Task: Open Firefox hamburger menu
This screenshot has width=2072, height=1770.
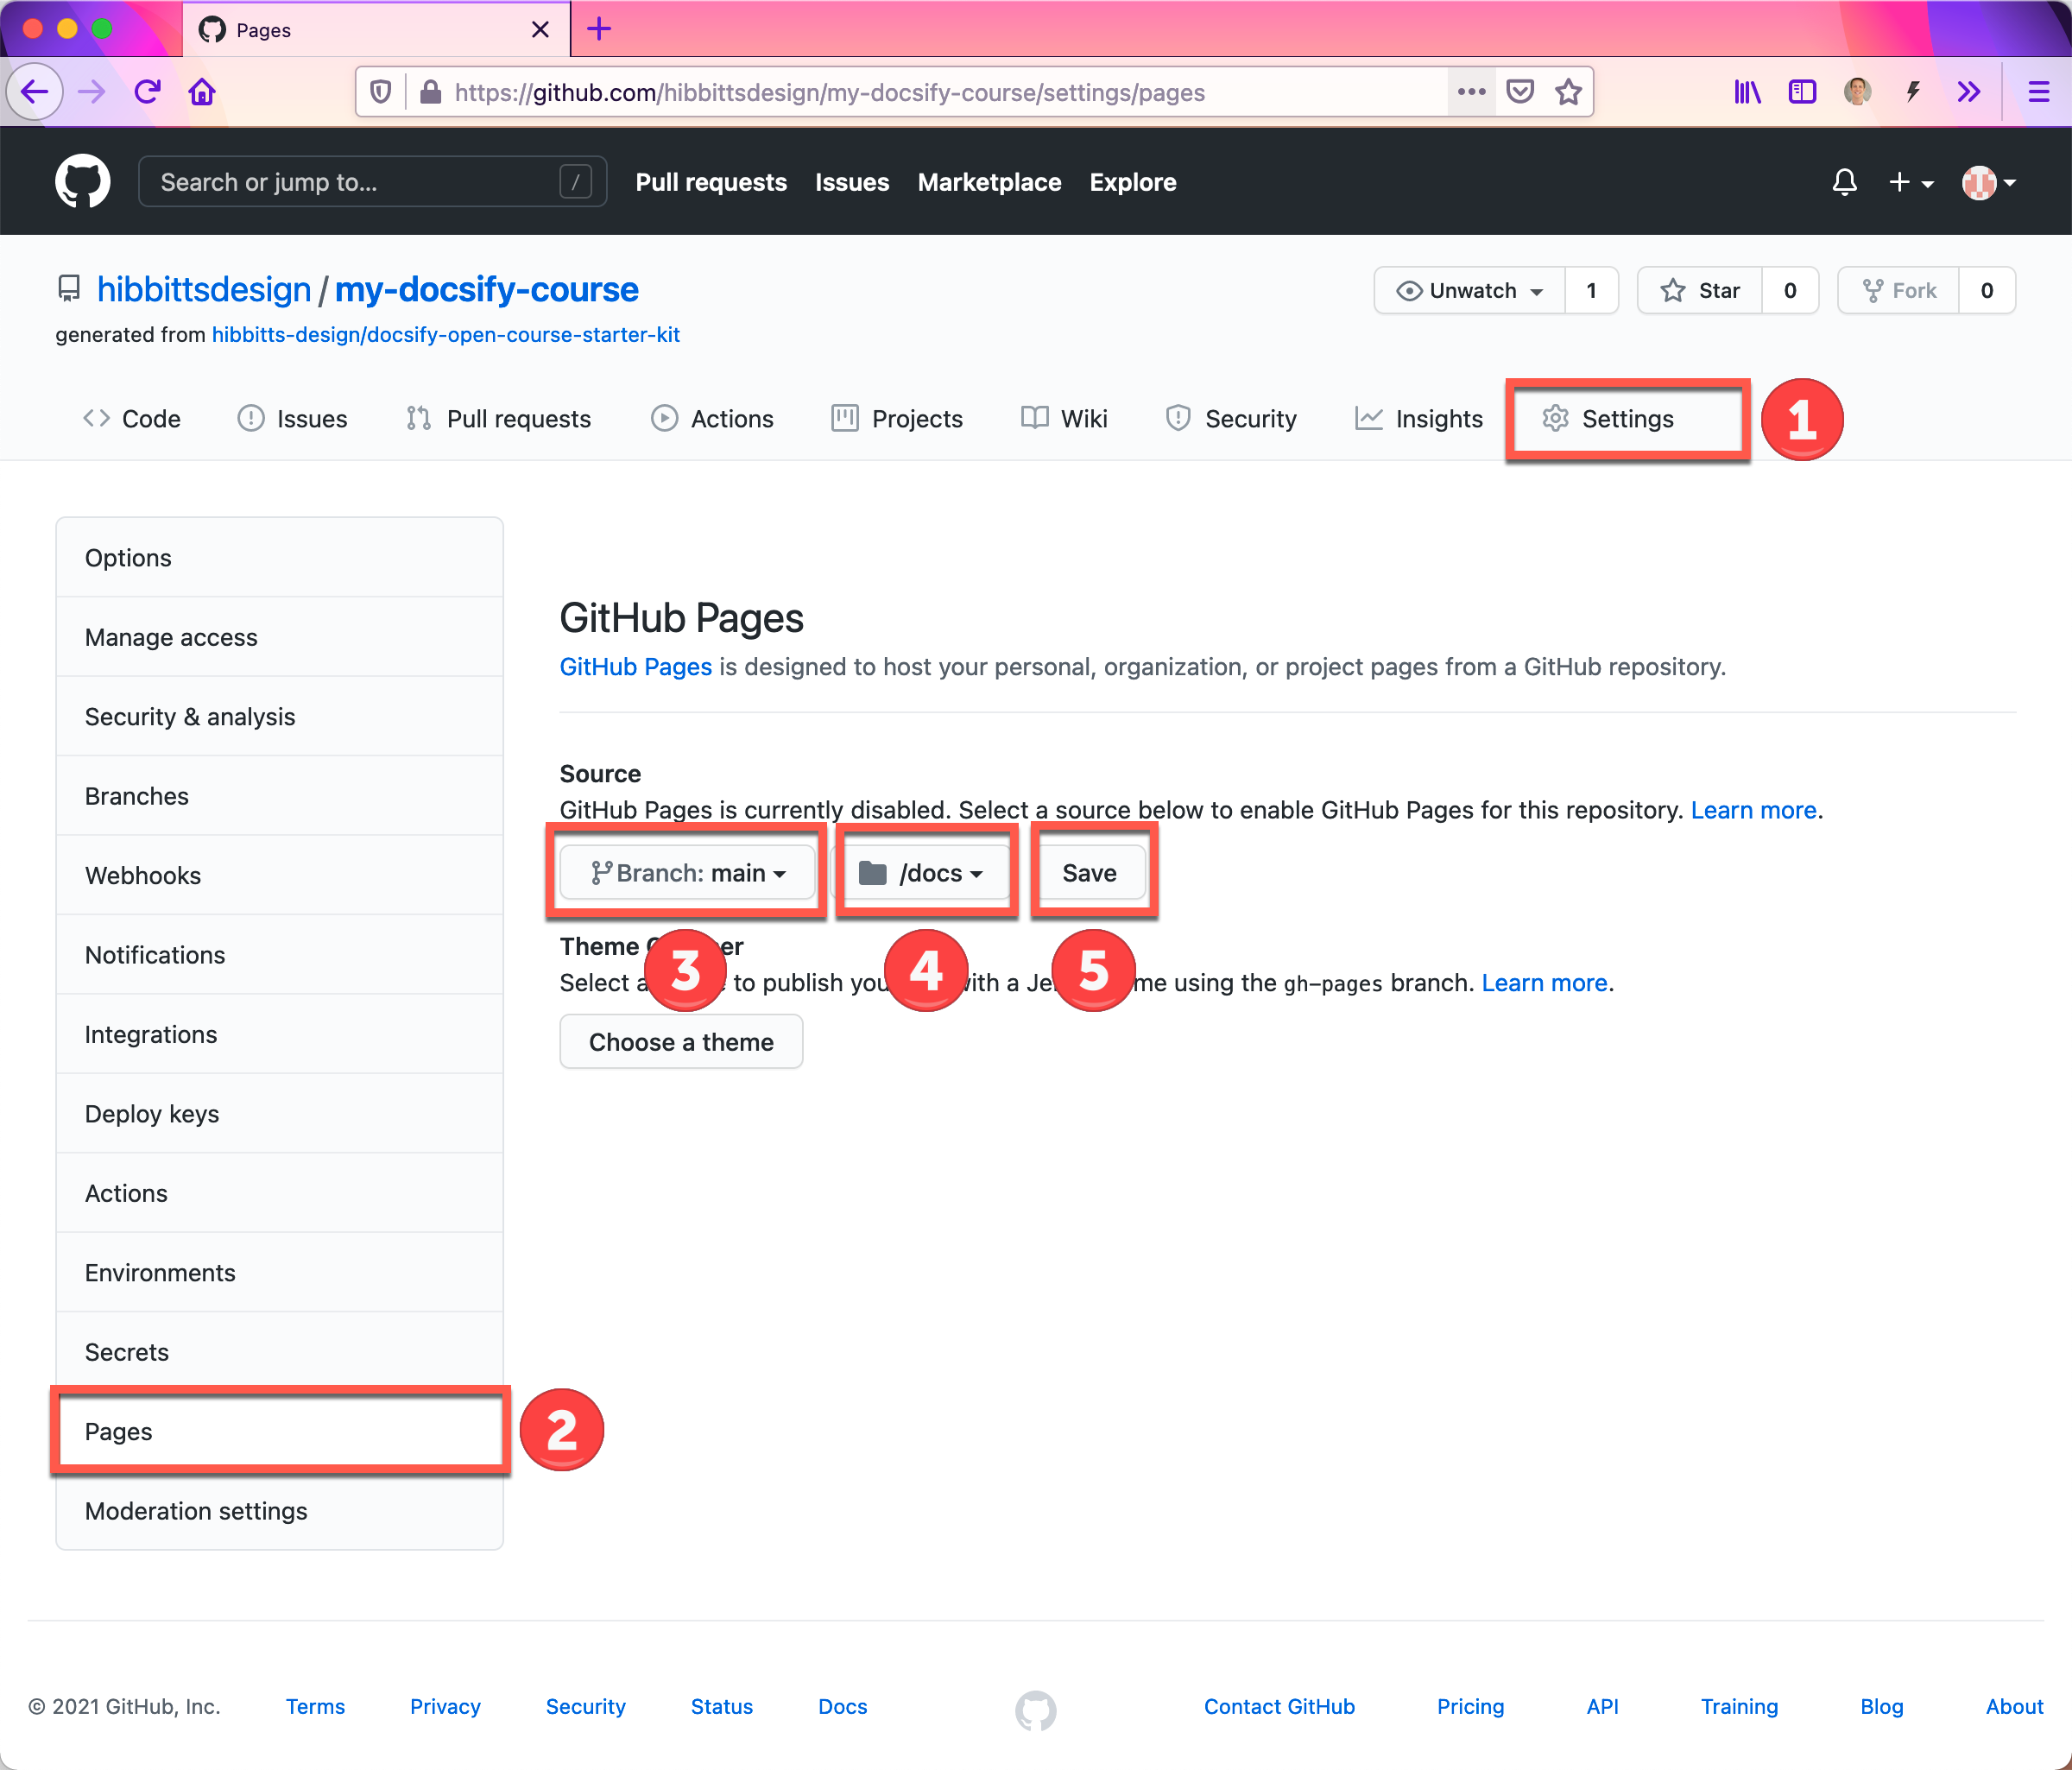Action: [2038, 92]
